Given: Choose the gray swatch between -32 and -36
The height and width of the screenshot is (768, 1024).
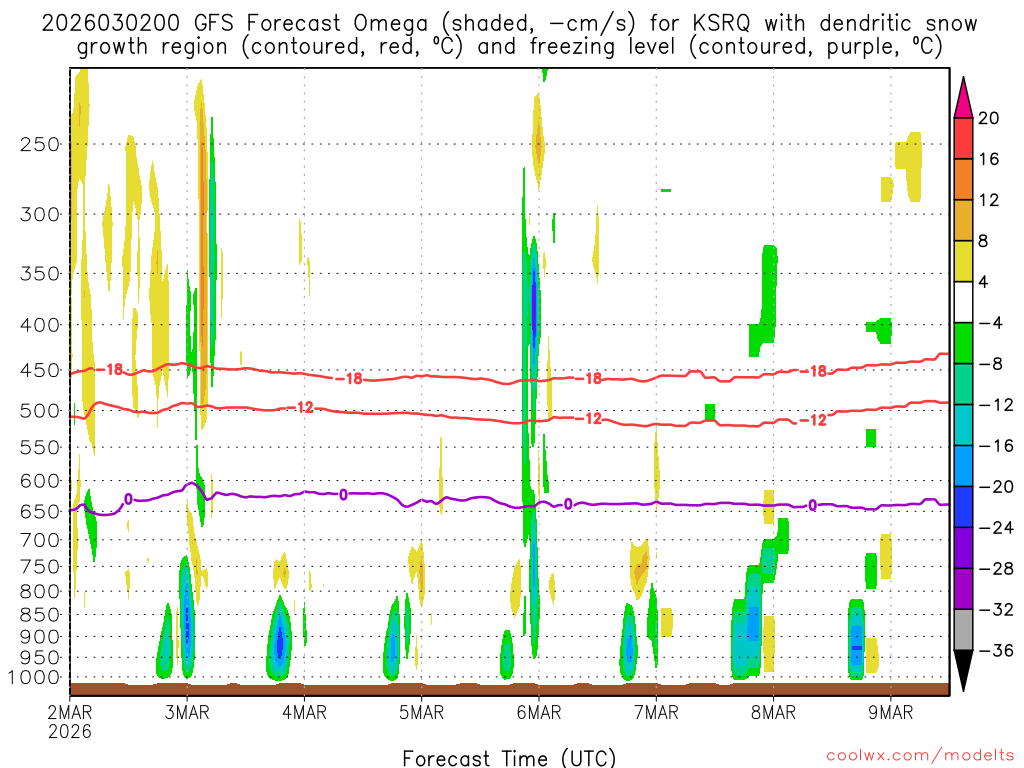Looking at the screenshot, I should [963, 630].
